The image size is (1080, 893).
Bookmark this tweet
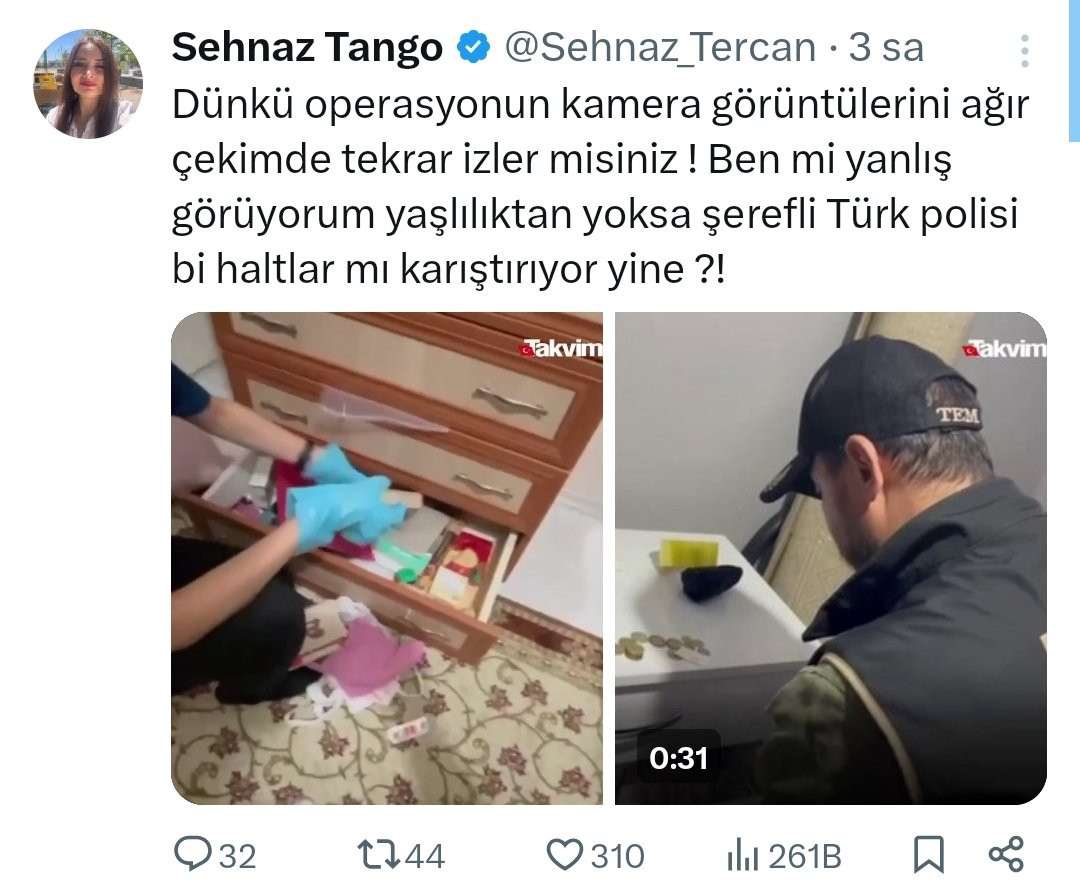[928, 855]
